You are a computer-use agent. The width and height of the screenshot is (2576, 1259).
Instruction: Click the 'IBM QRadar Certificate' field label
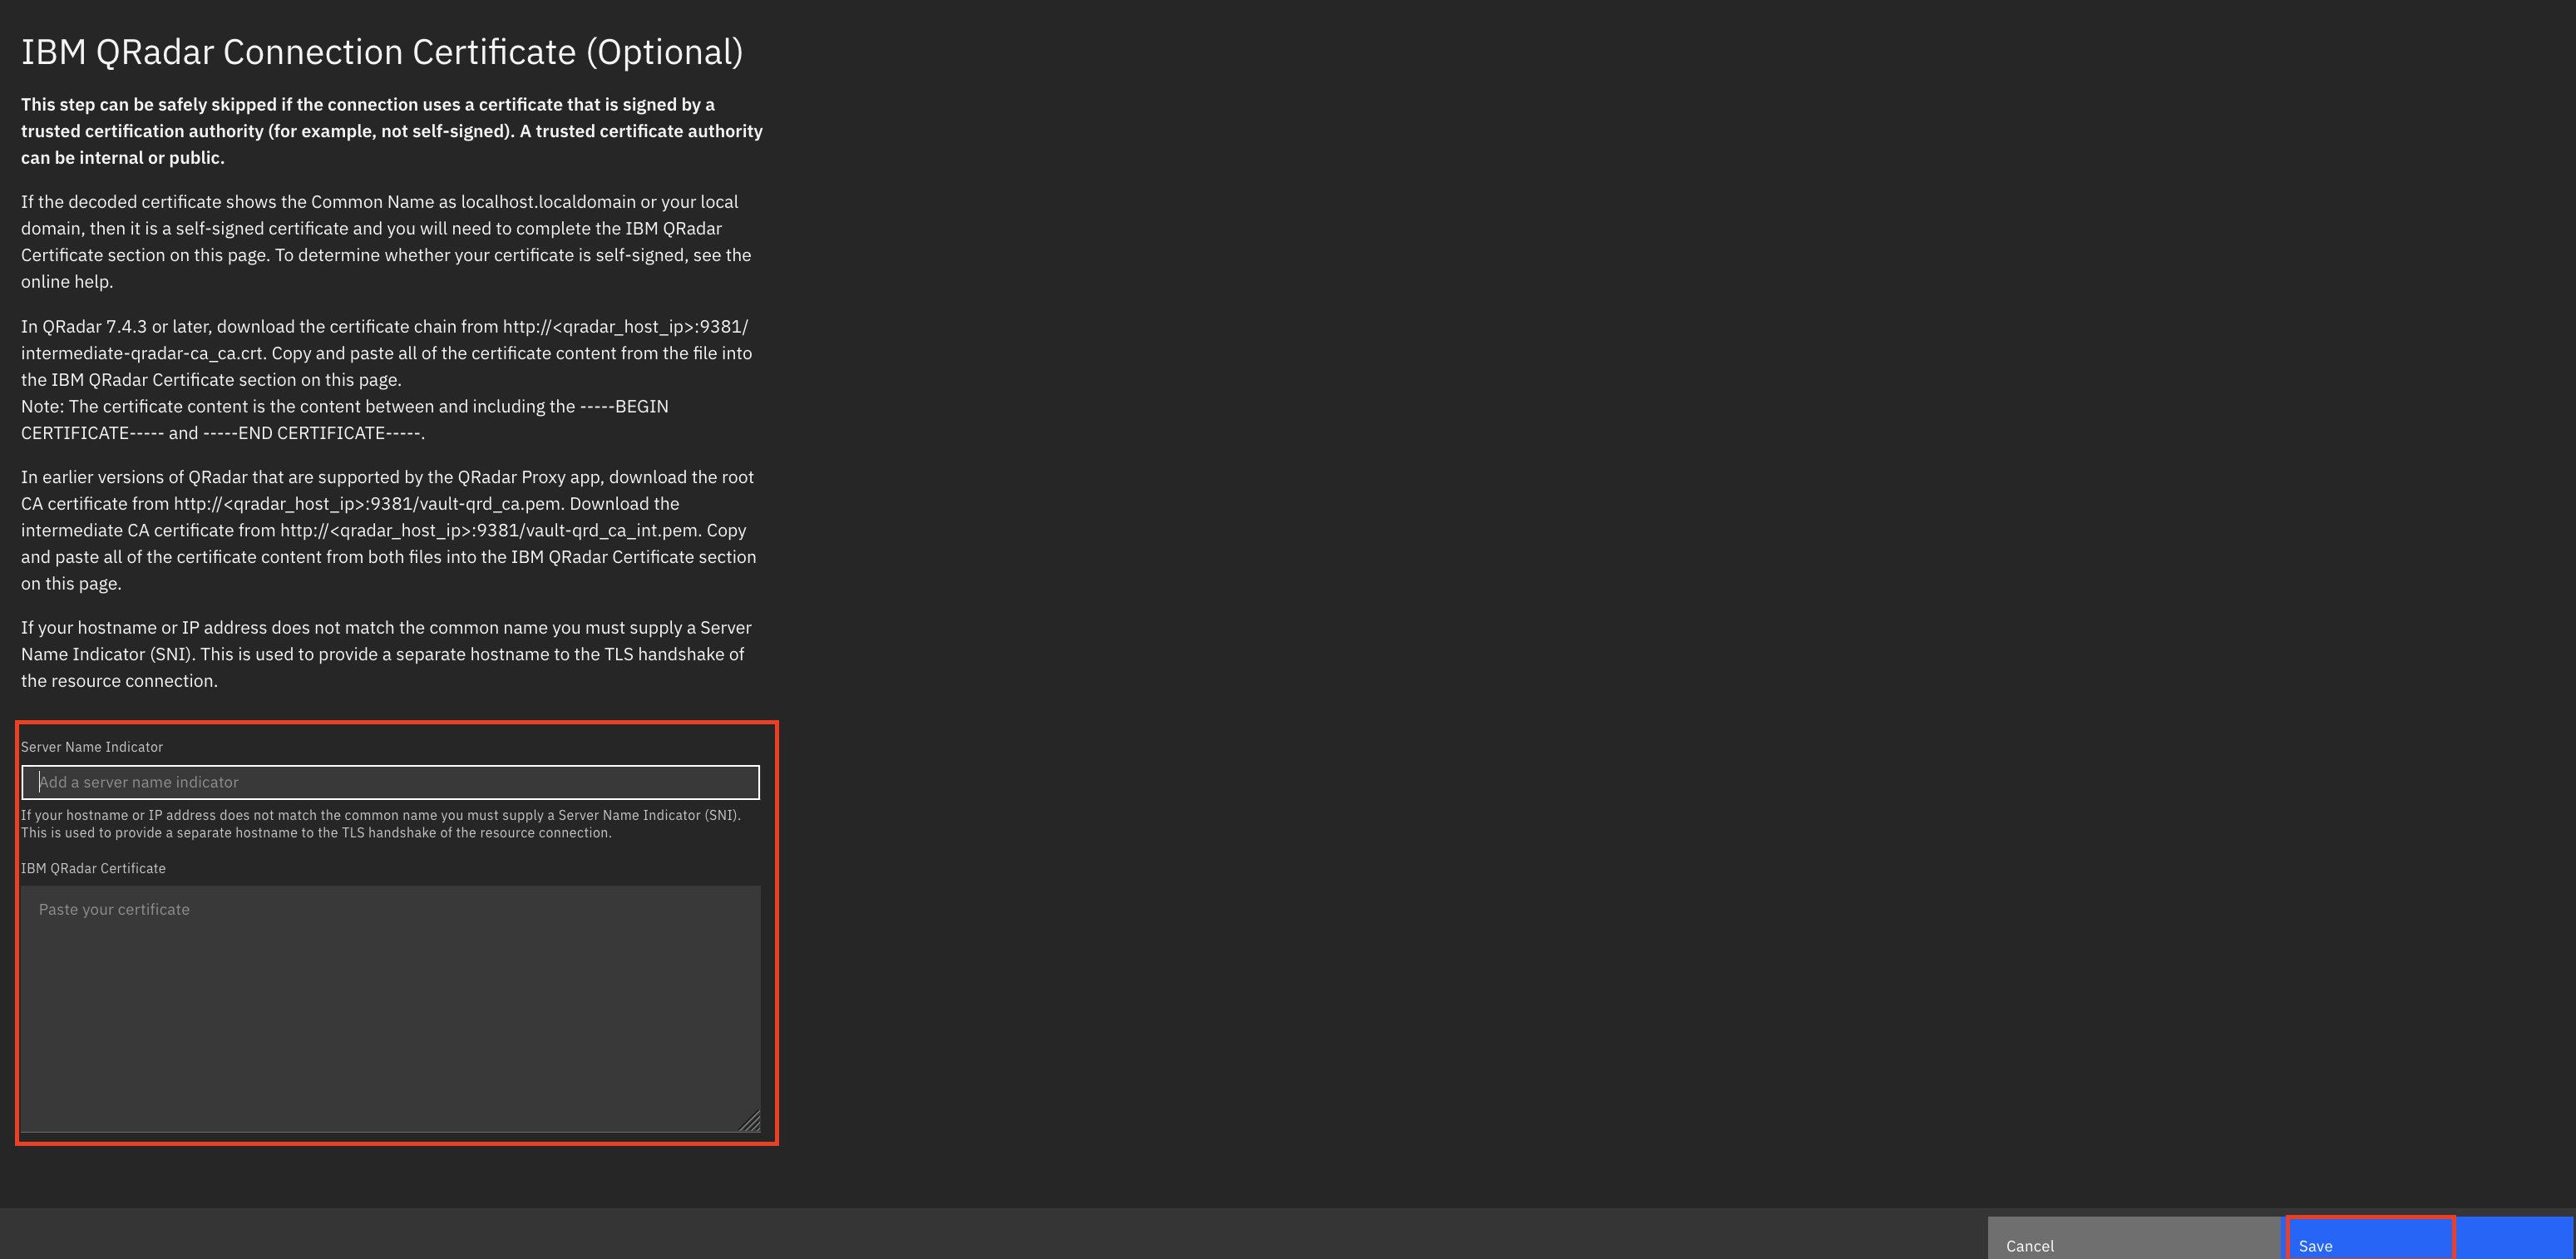tap(93, 868)
